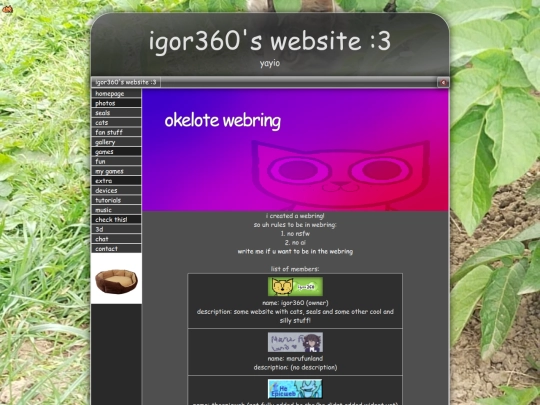Click the text "1. no nsfw"

pos(295,233)
